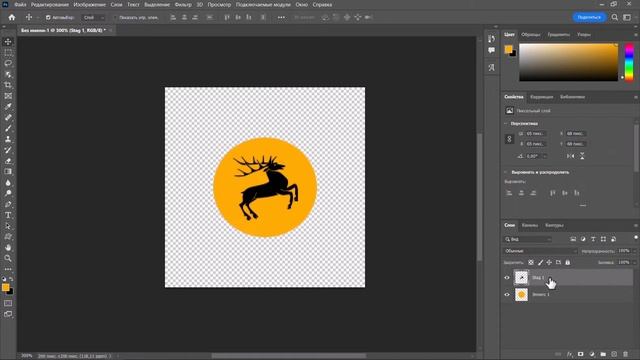
Task: Open the search icon at top right
Action: click(615, 17)
